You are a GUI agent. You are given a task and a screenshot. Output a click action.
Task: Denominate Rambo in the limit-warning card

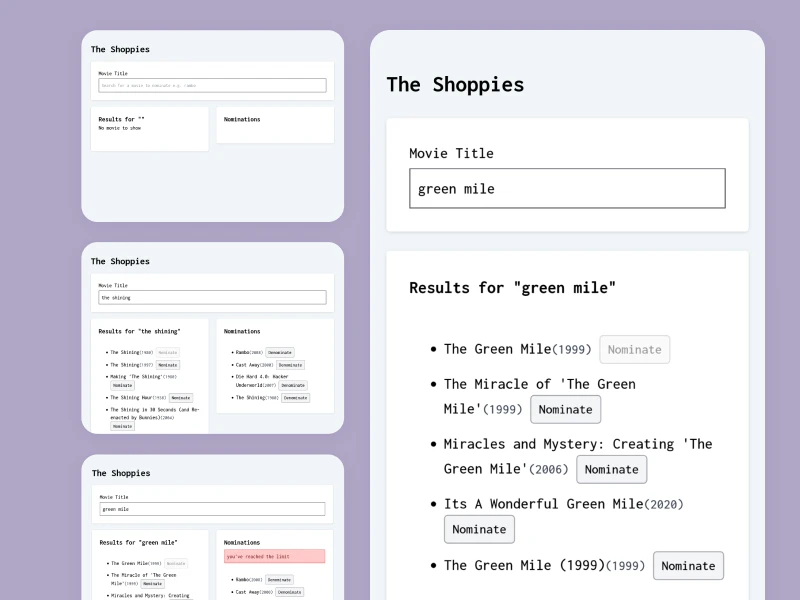(279, 580)
